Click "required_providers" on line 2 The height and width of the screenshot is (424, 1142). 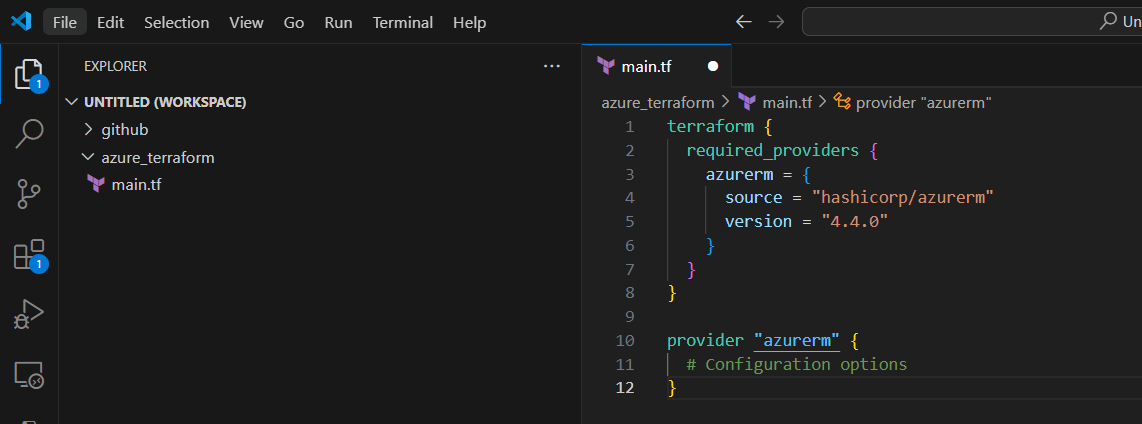(773, 151)
